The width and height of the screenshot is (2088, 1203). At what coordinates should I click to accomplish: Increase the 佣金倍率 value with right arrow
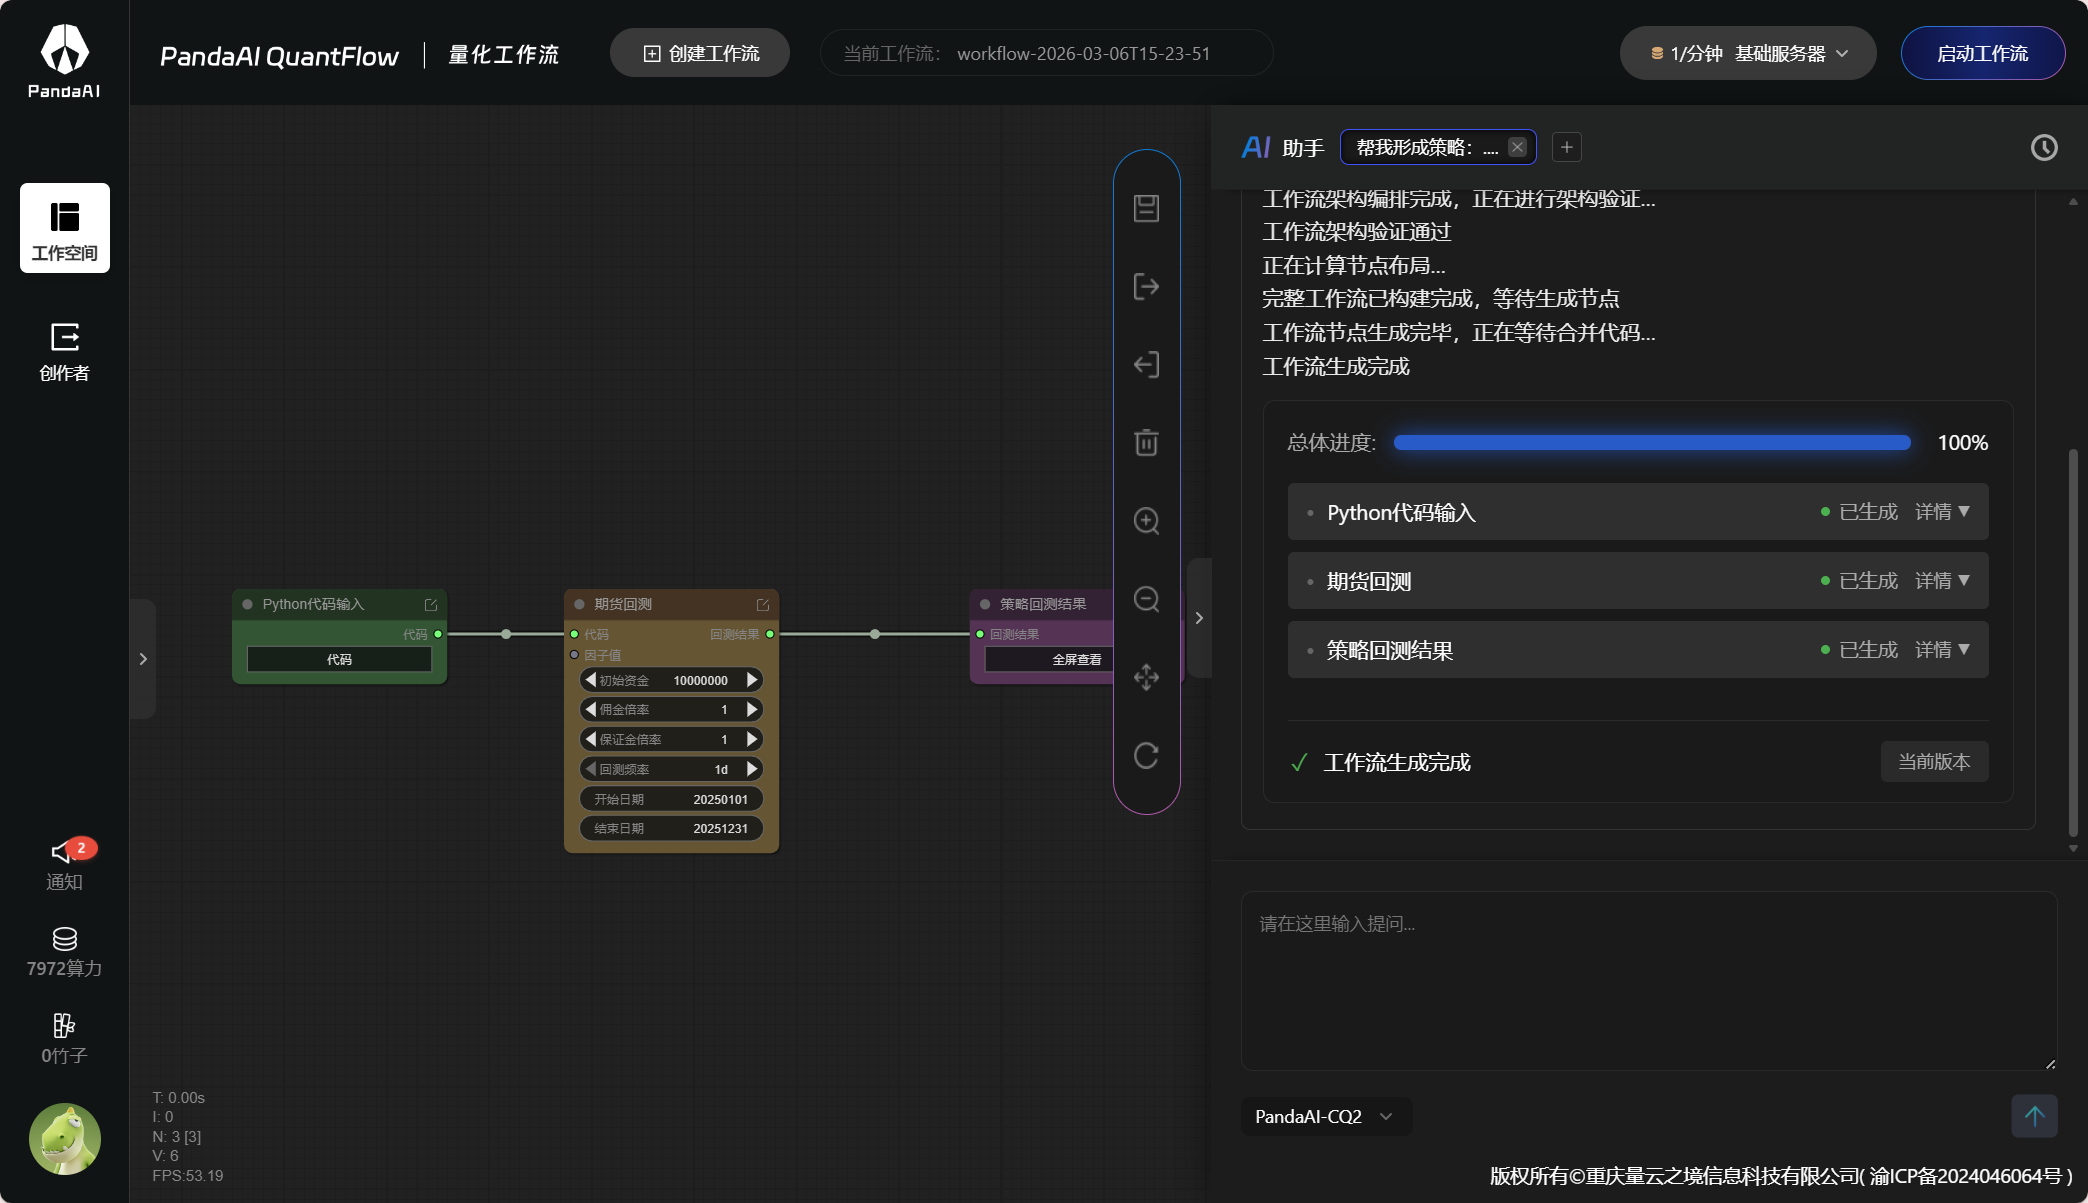click(752, 709)
